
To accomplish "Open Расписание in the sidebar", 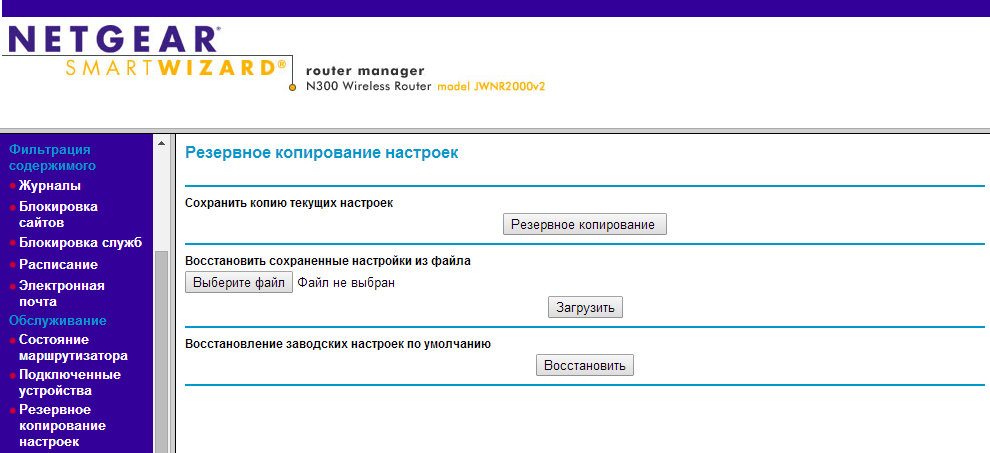I will click(58, 264).
